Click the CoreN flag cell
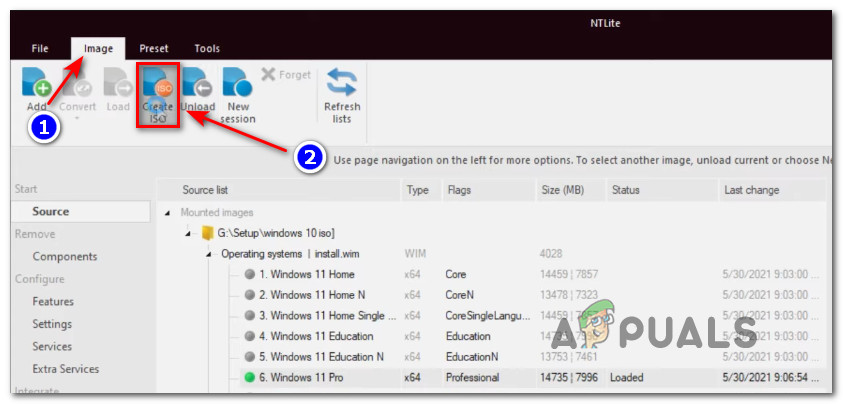This screenshot has height=404, width=843. pyautogui.click(x=460, y=295)
